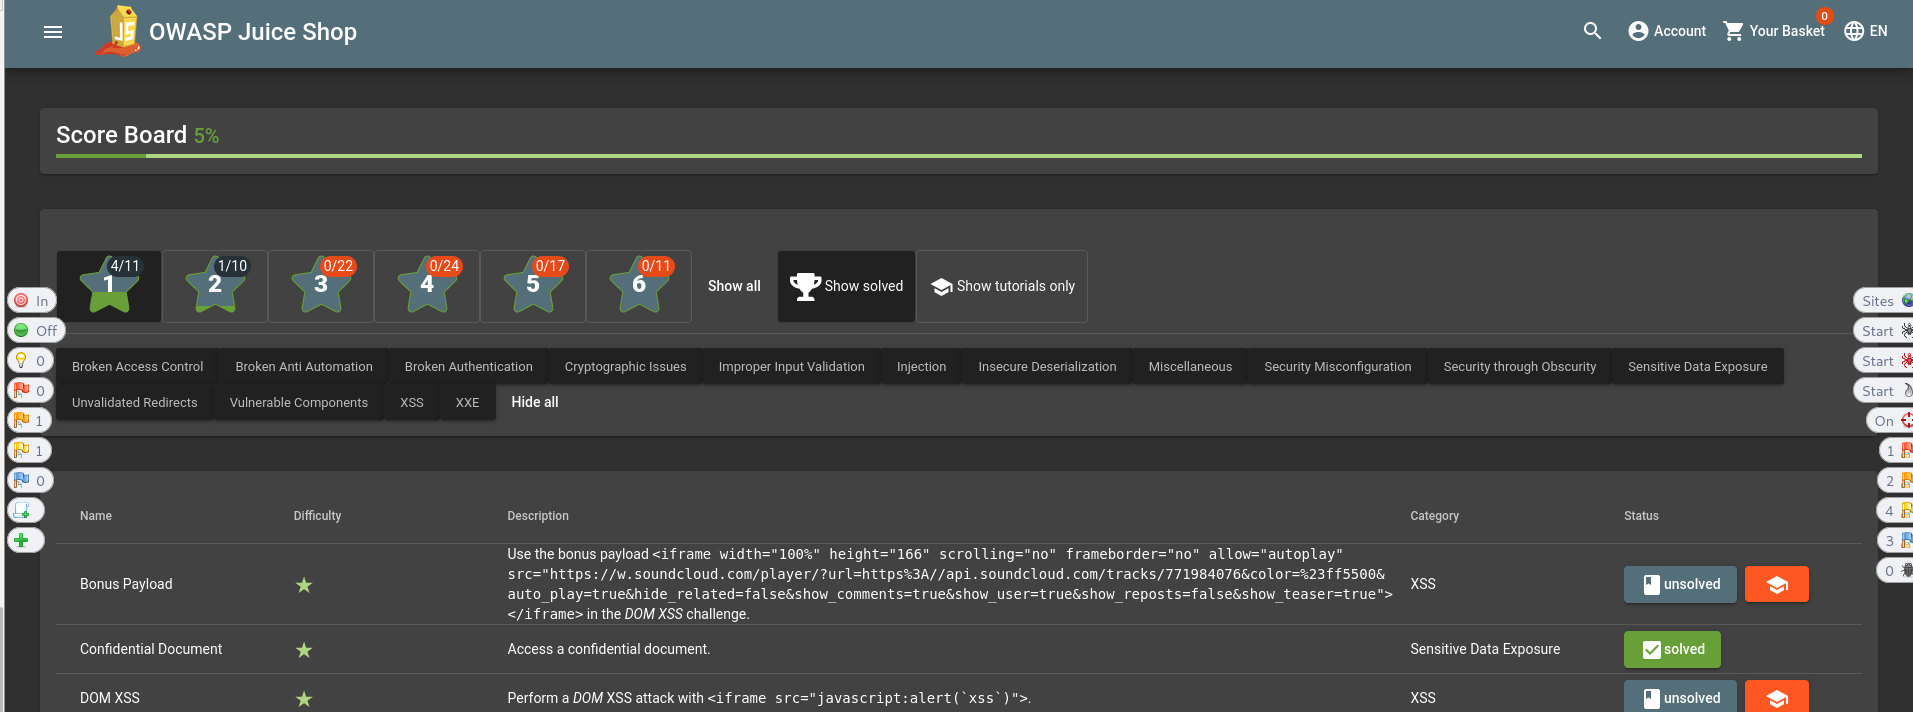Image resolution: width=1913 pixels, height=712 pixels.
Task: Open HUD page alerts orange flag
Action: click(29, 420)
